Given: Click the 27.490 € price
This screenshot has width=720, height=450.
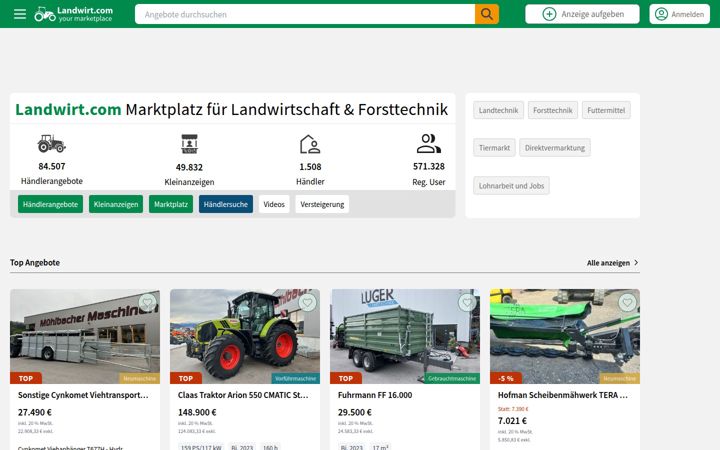Looking at the screenshot, I should pyautogui.click(x=34, y=412).
